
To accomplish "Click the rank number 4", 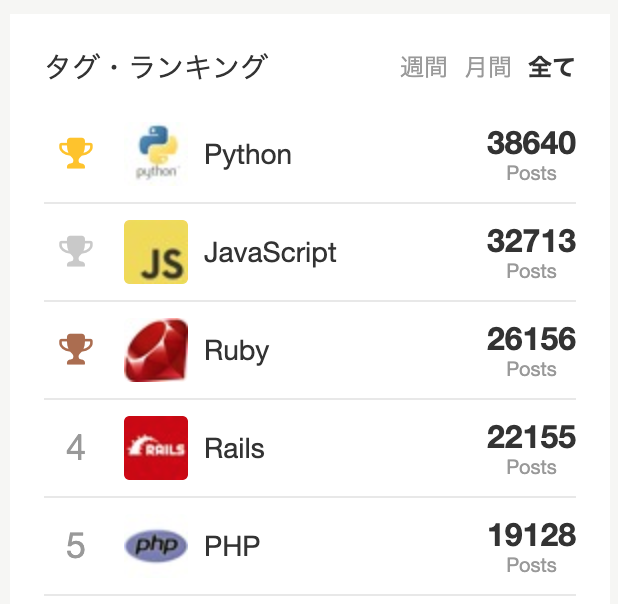I will coord(76,448).
